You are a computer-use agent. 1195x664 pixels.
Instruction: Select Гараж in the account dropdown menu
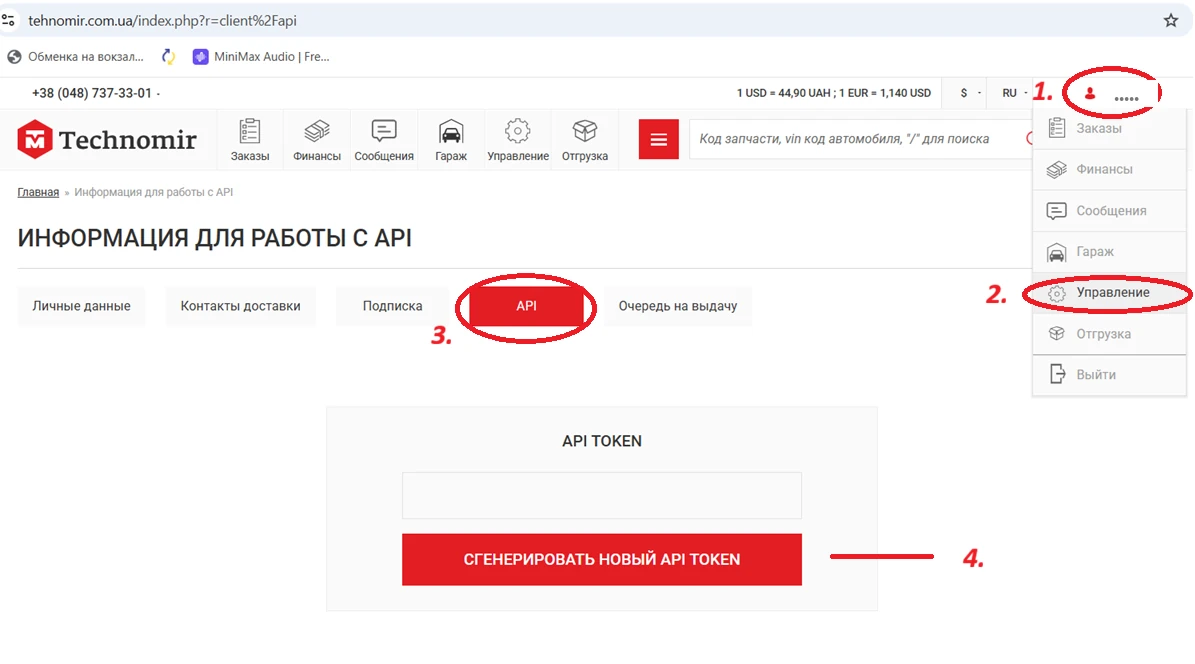[1110, 252]
